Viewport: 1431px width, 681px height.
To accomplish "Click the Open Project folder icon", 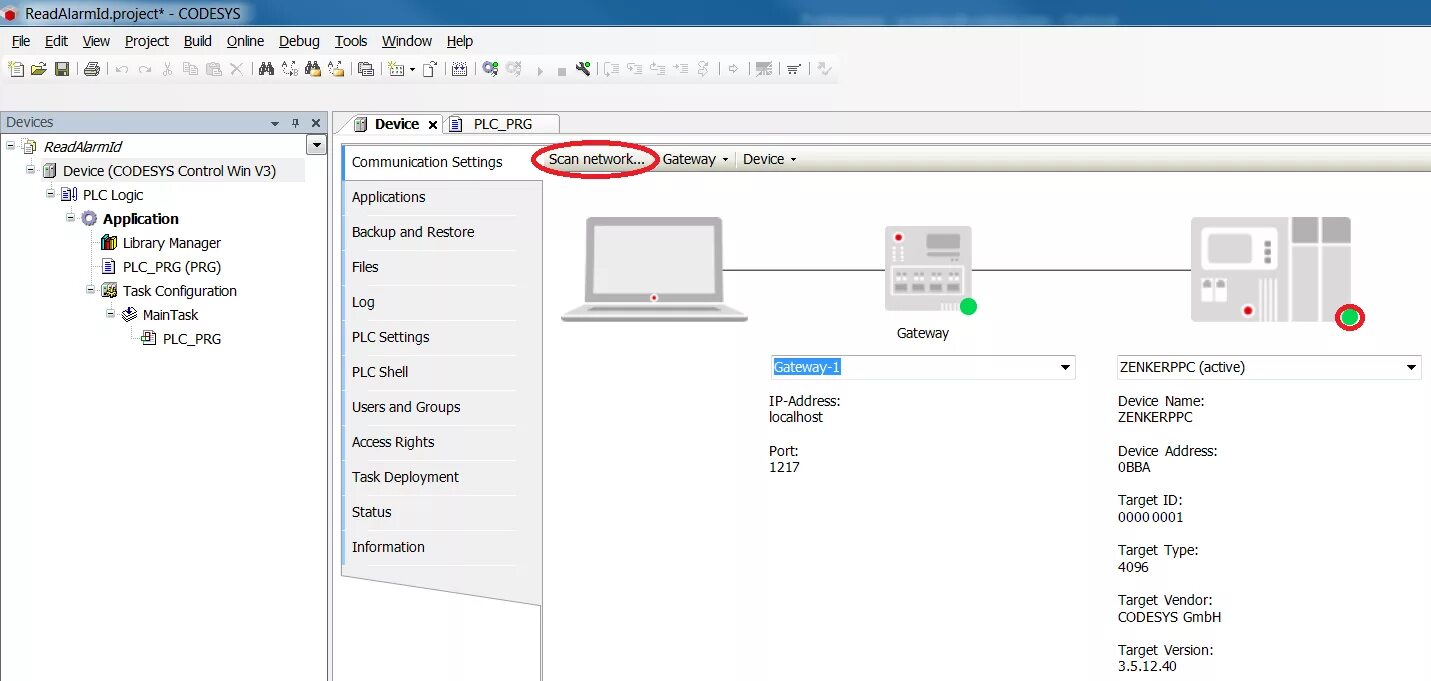I will click(38, 69).
